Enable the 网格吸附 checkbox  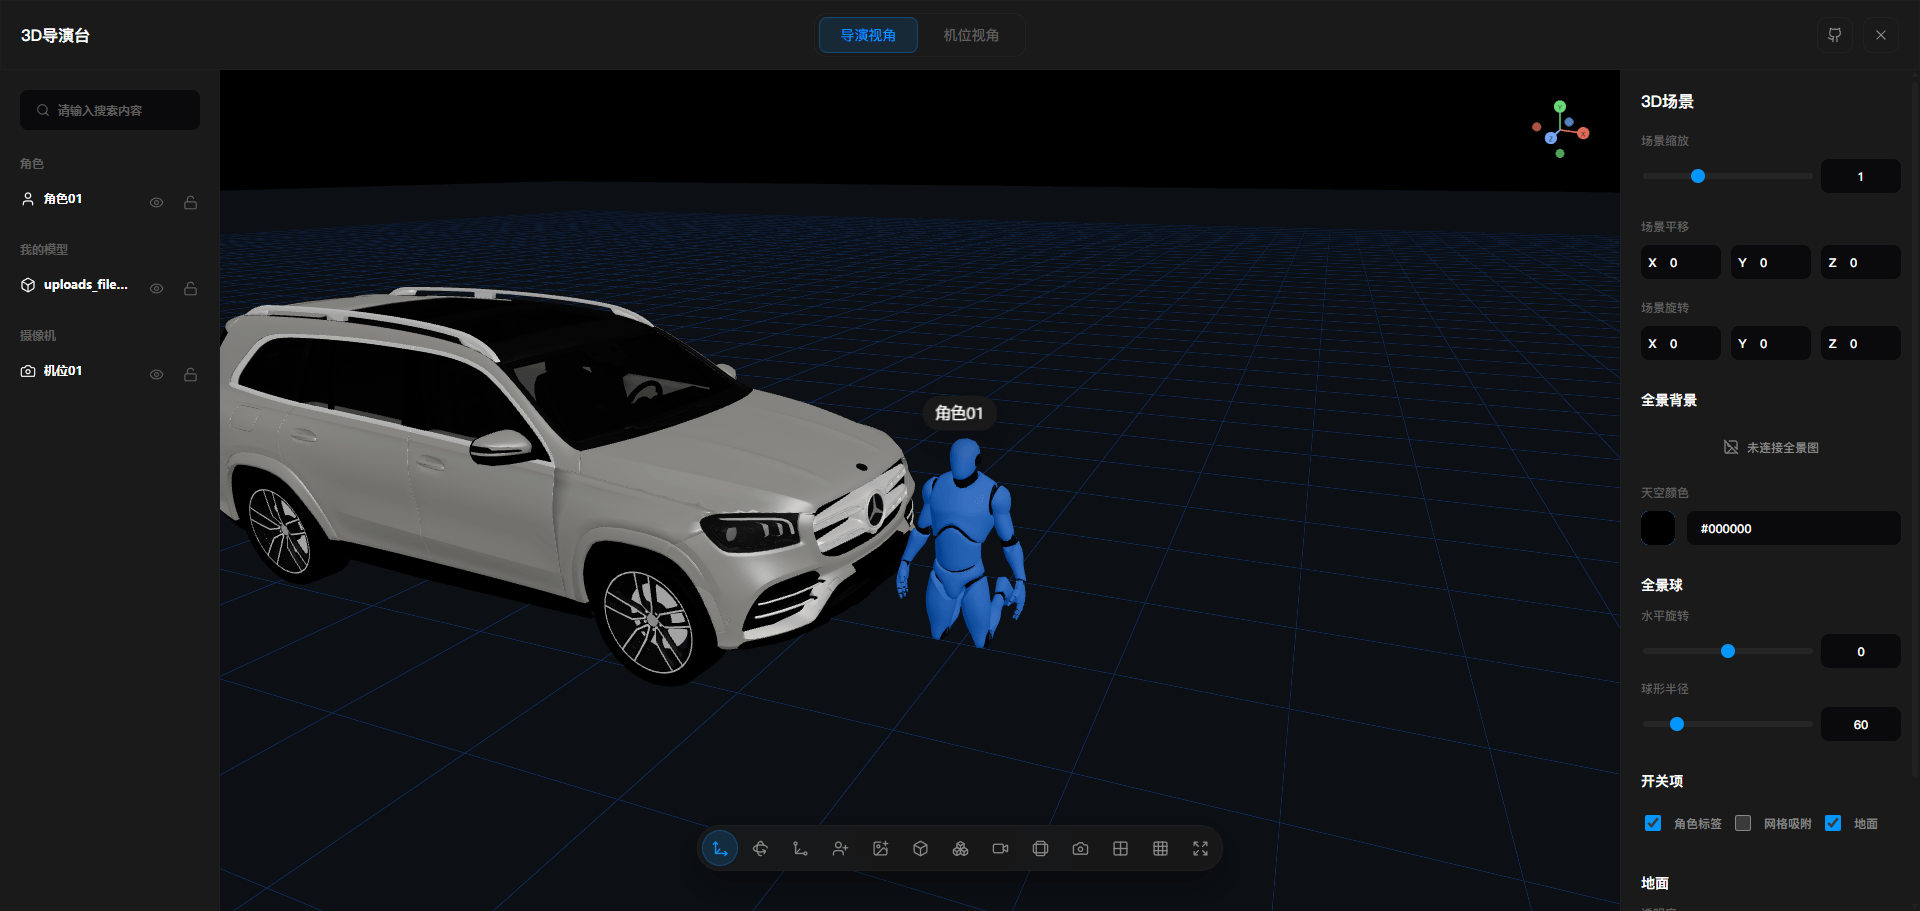(1743, 823)
